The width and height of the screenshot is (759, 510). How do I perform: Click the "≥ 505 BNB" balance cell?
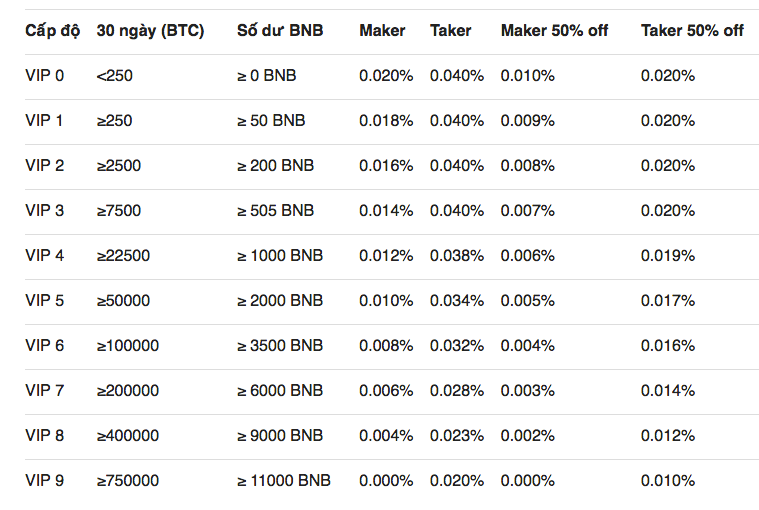click(275, 210)
